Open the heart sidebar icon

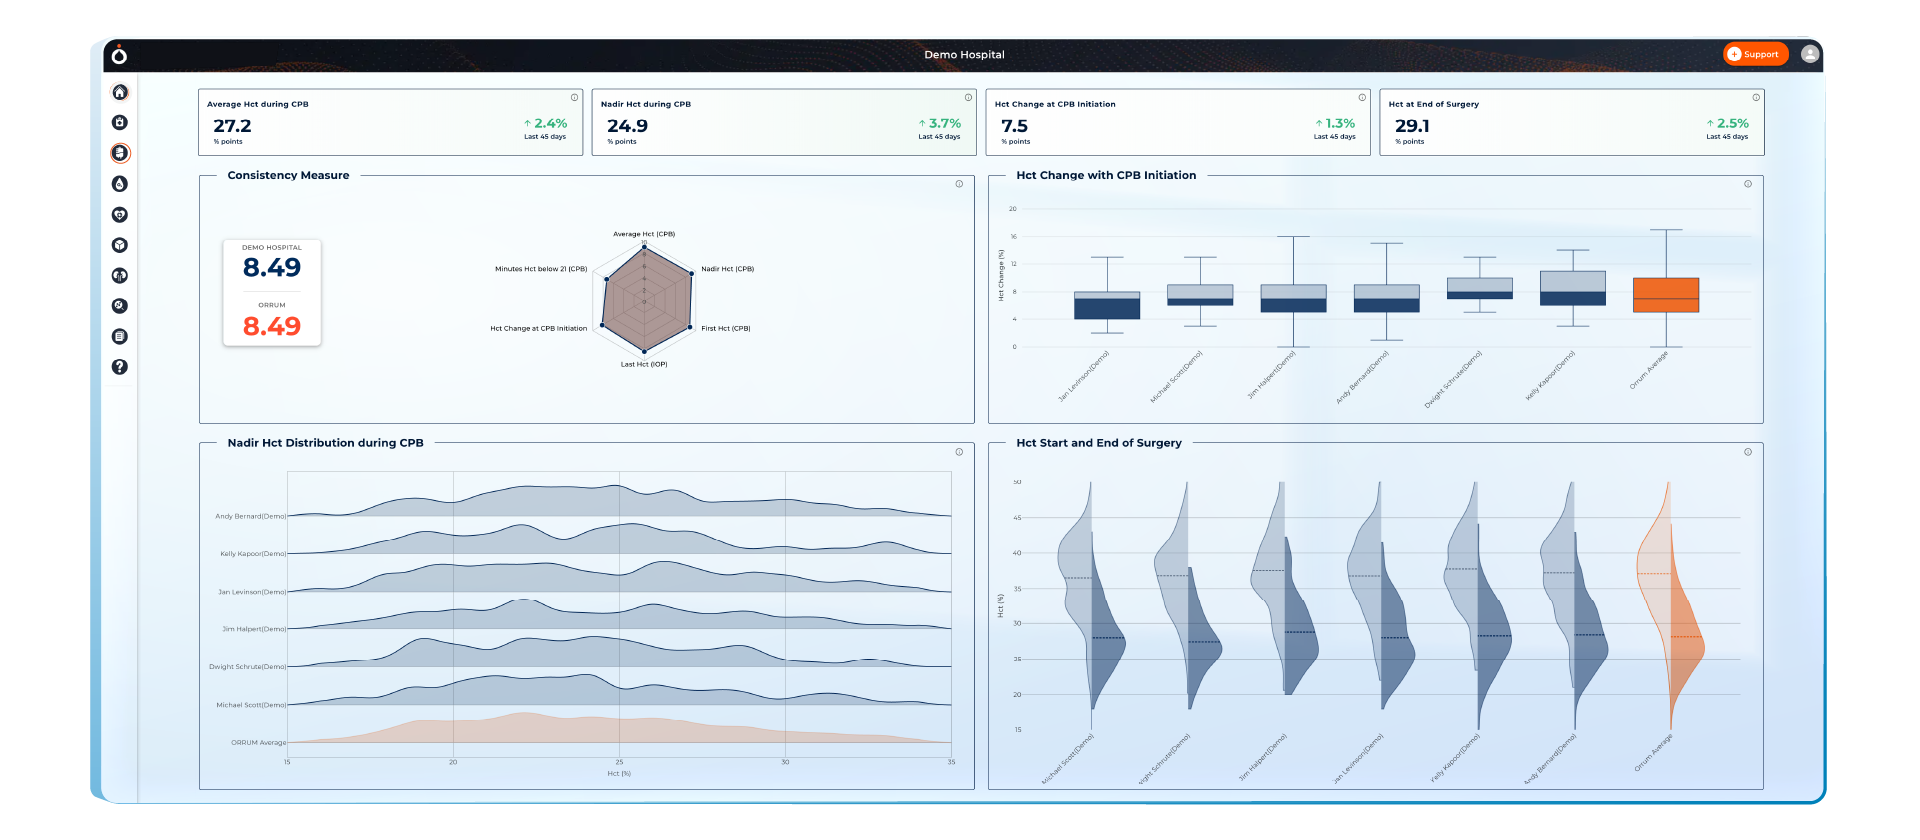[x=120, y=214]
